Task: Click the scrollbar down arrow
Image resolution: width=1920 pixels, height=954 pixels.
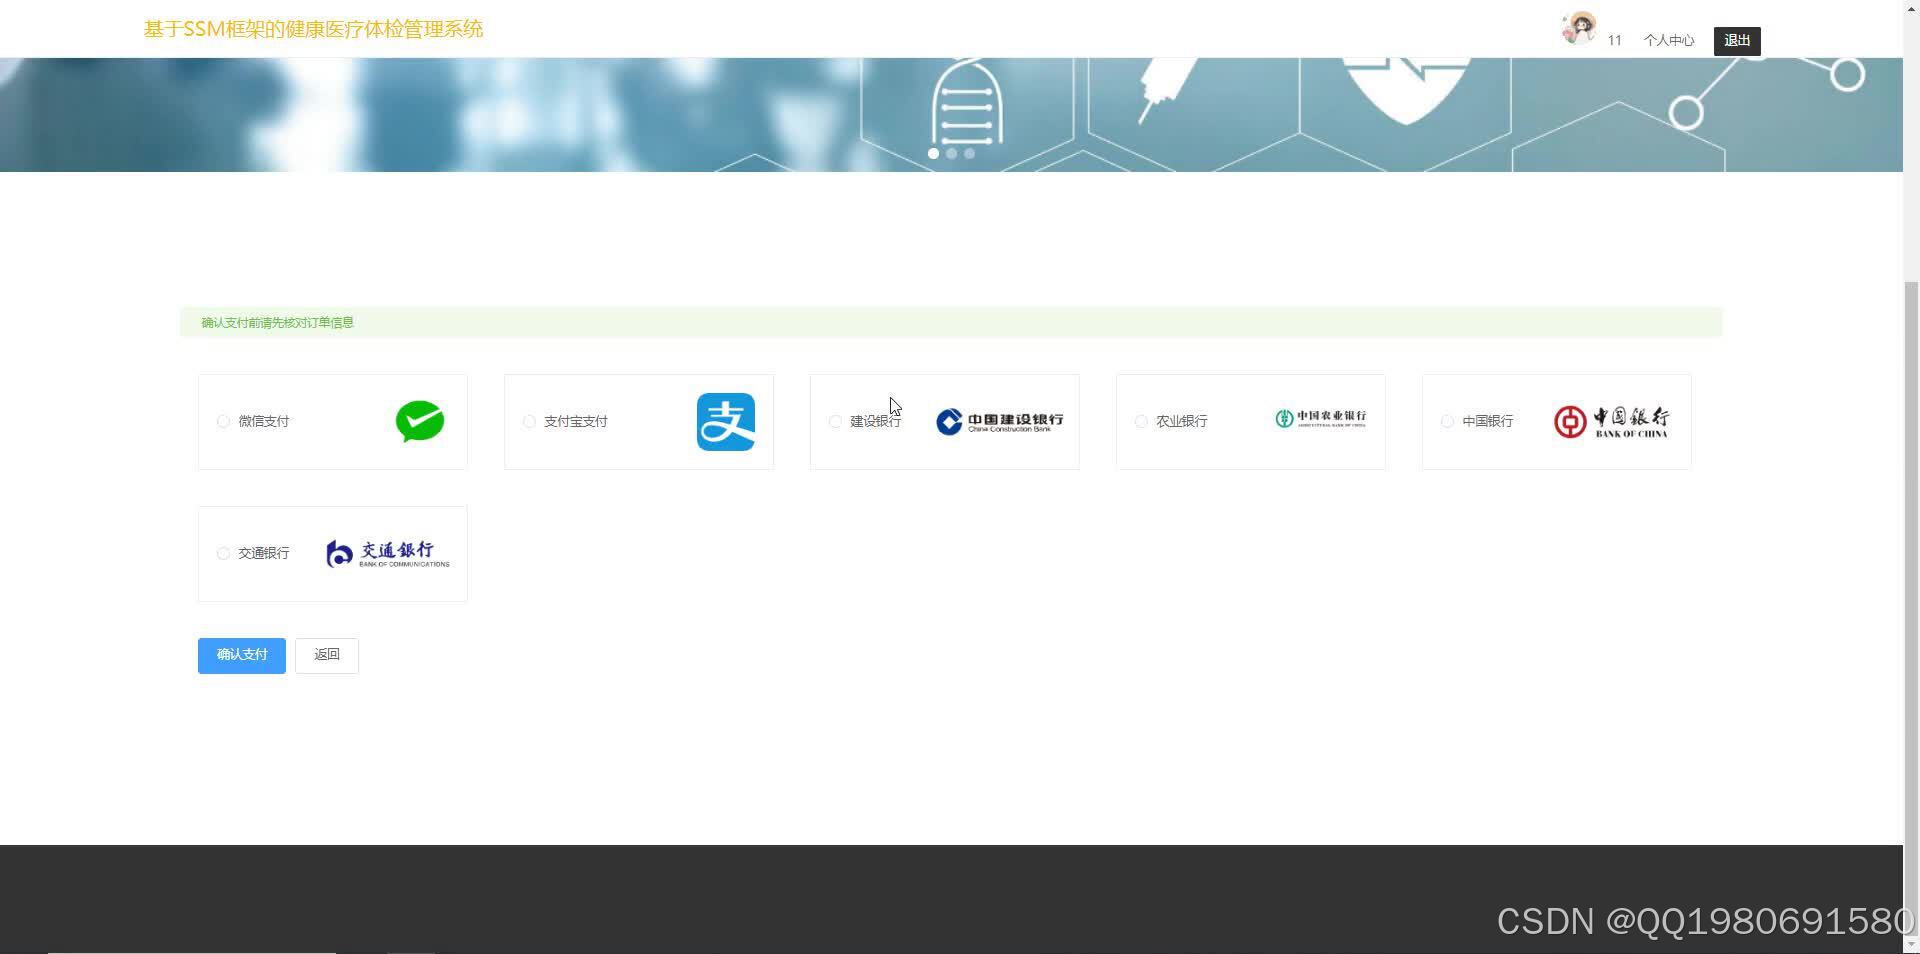Action: pyautogui.click(x=1912, y=945)
